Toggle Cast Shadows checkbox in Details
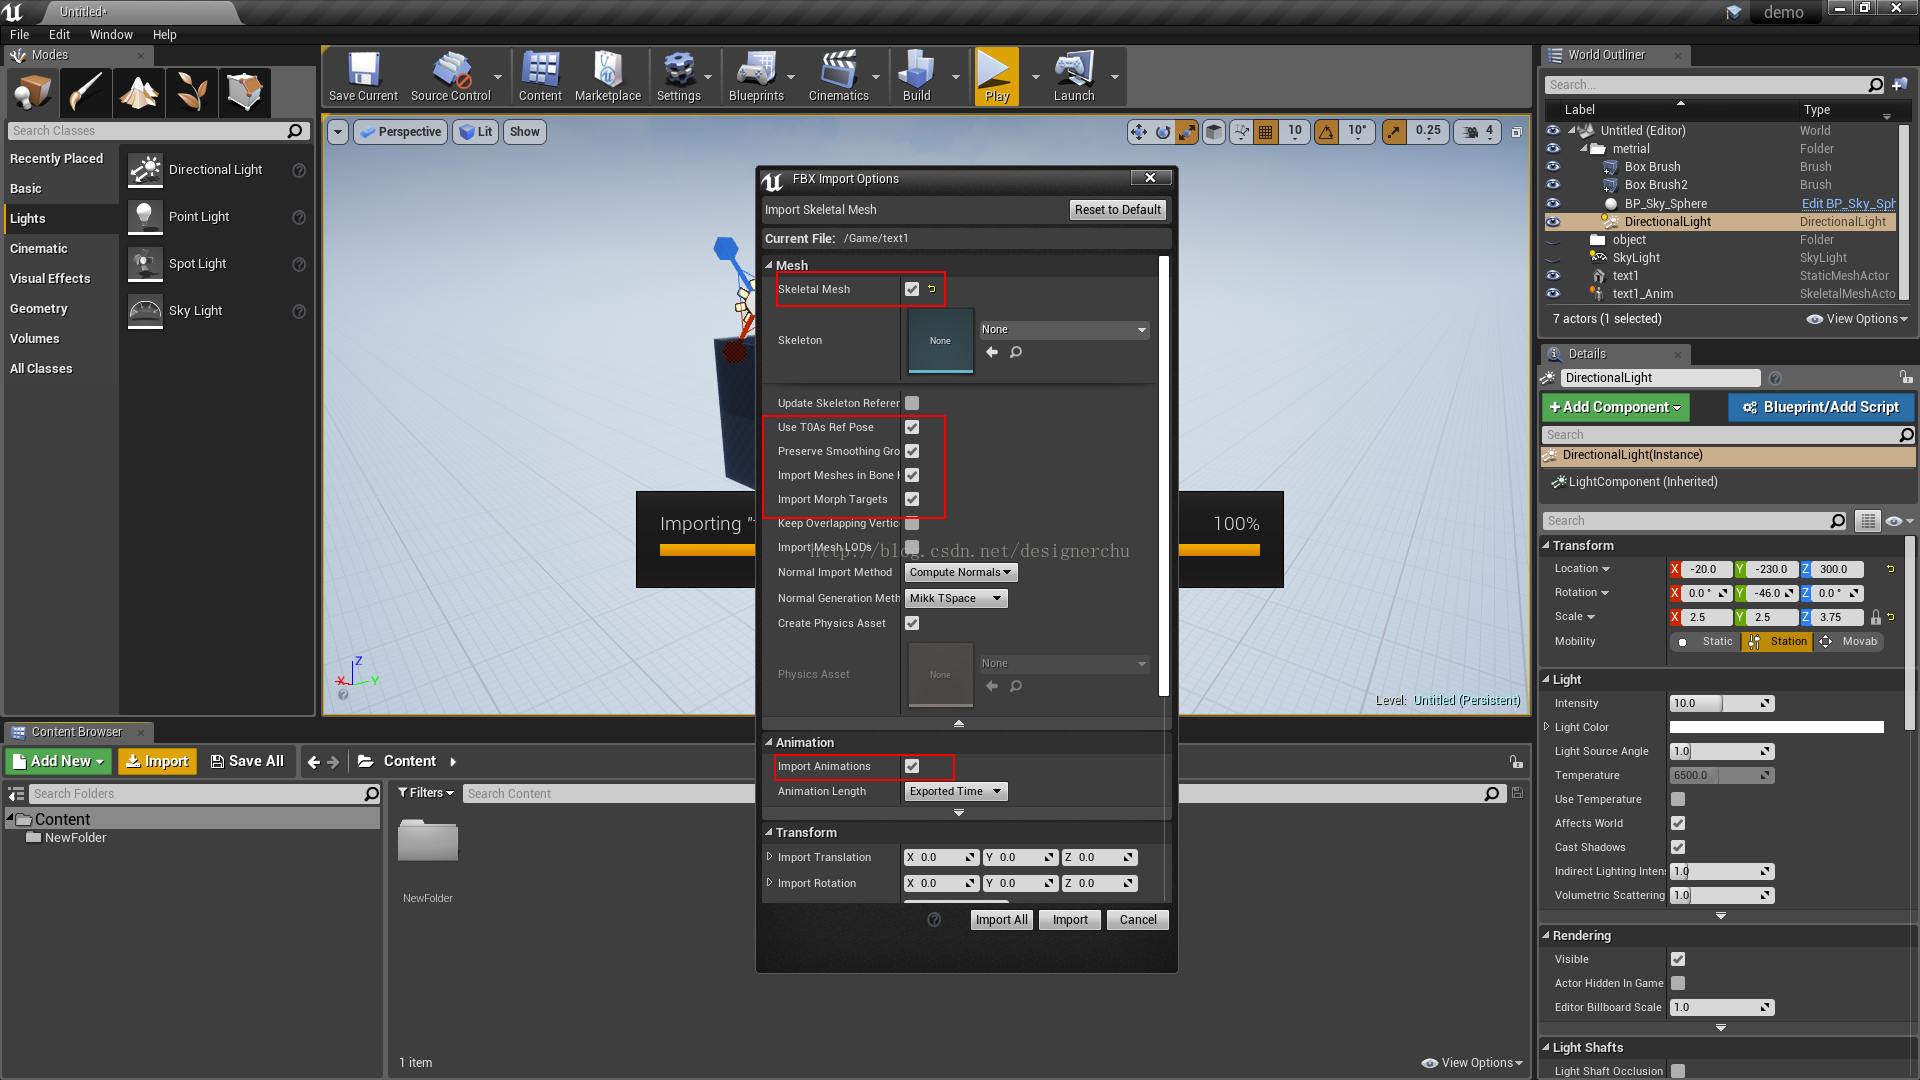 tap(1678, 847)
